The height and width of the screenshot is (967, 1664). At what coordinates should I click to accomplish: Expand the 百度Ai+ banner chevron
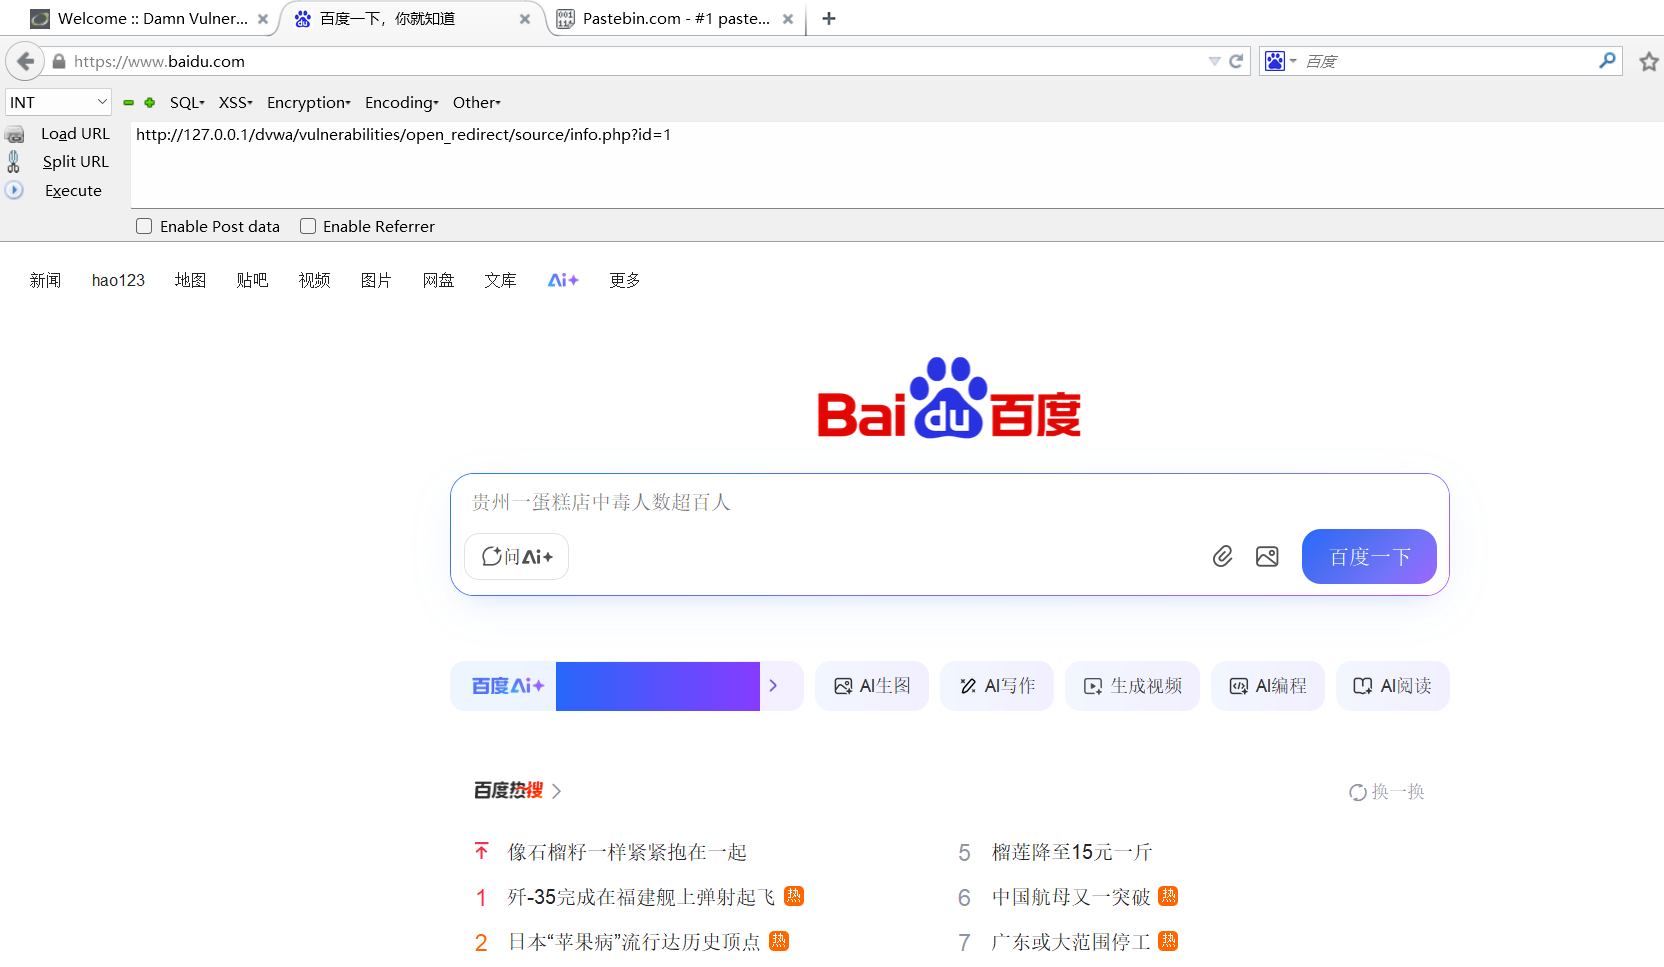773,686
